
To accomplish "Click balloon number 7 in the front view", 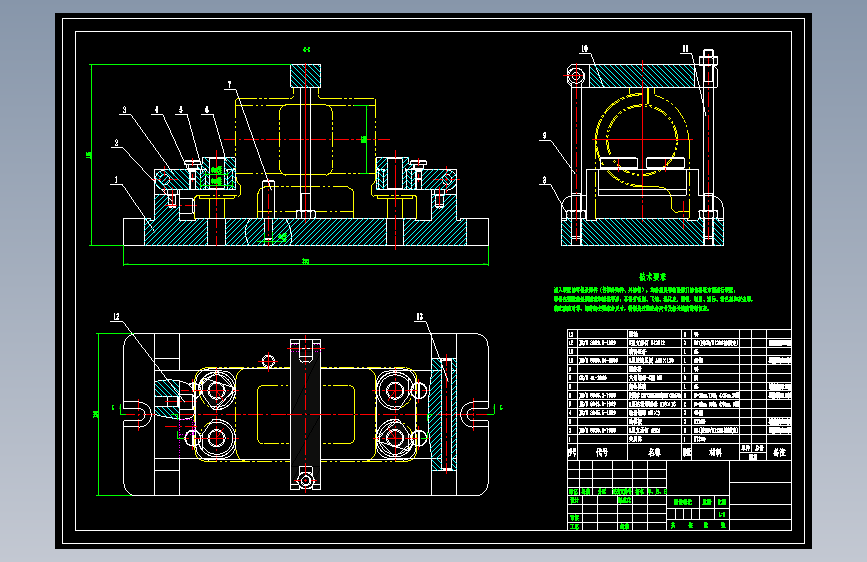I will [229, 85].
